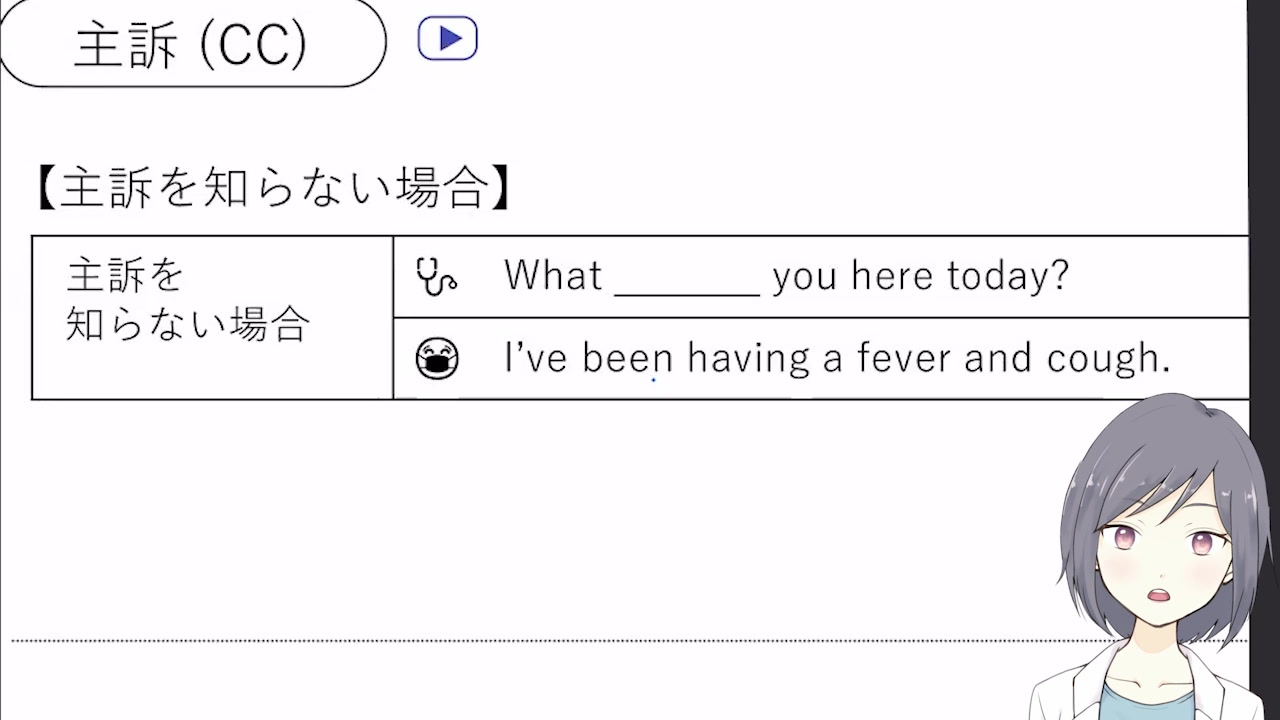This screenshot has height=720, width=1280.
Task: Select the word "What" in the question
Action: (x=553, y=275)
